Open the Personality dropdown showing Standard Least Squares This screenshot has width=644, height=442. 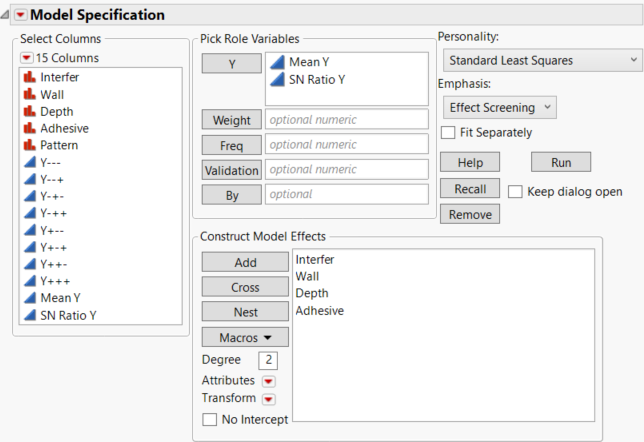point(540,60)
